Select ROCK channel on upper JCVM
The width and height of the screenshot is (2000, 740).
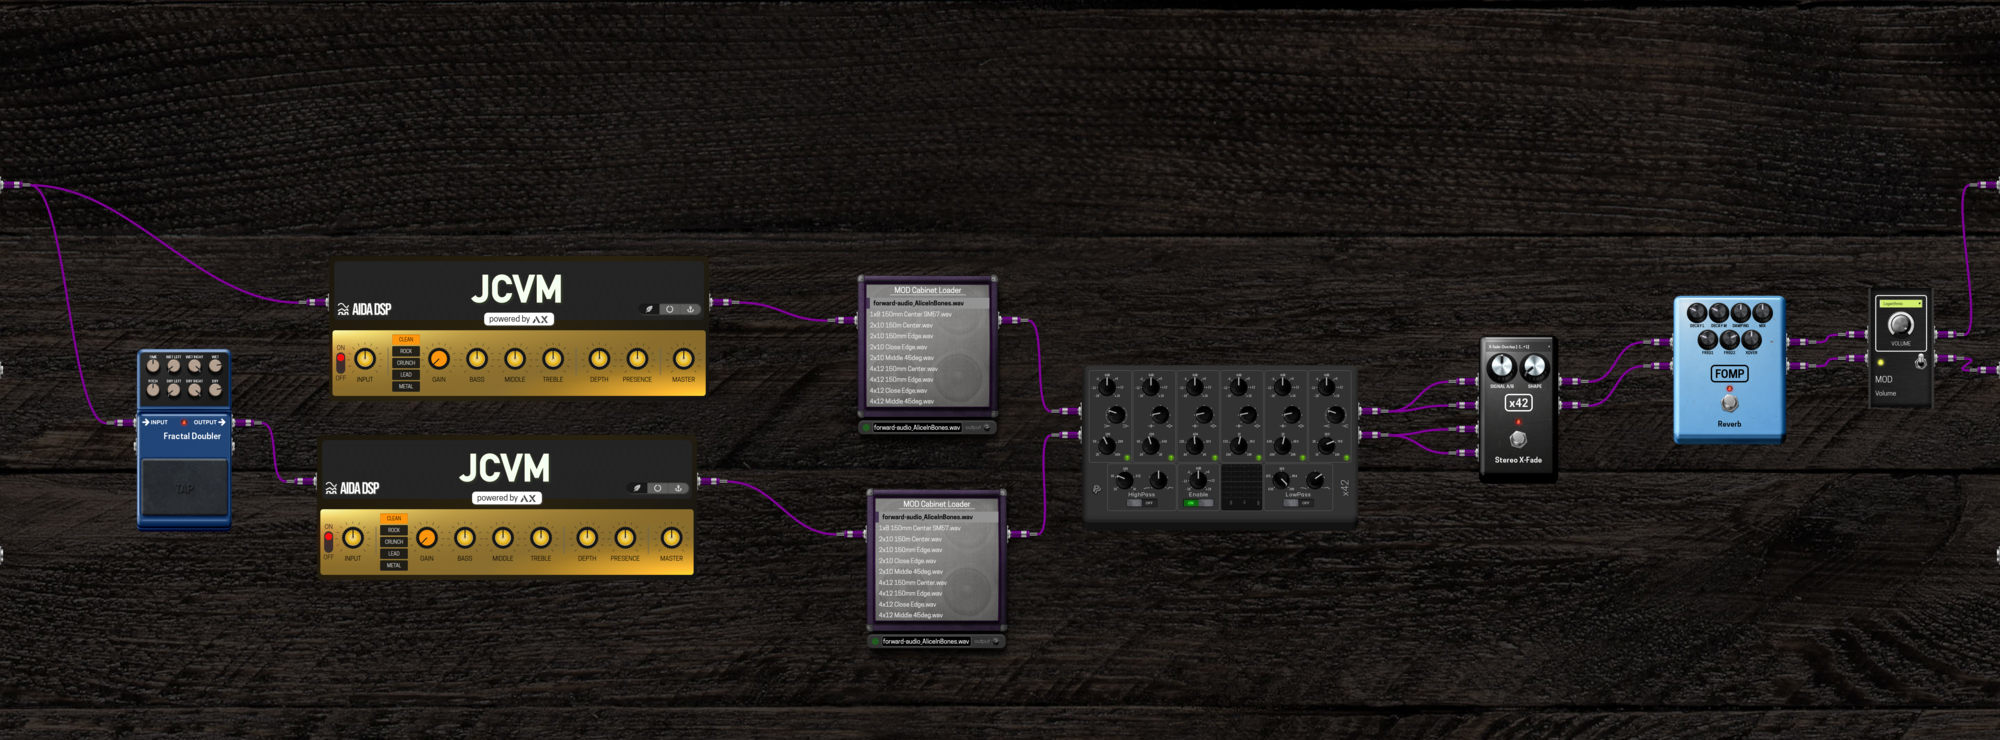point(406,351)
